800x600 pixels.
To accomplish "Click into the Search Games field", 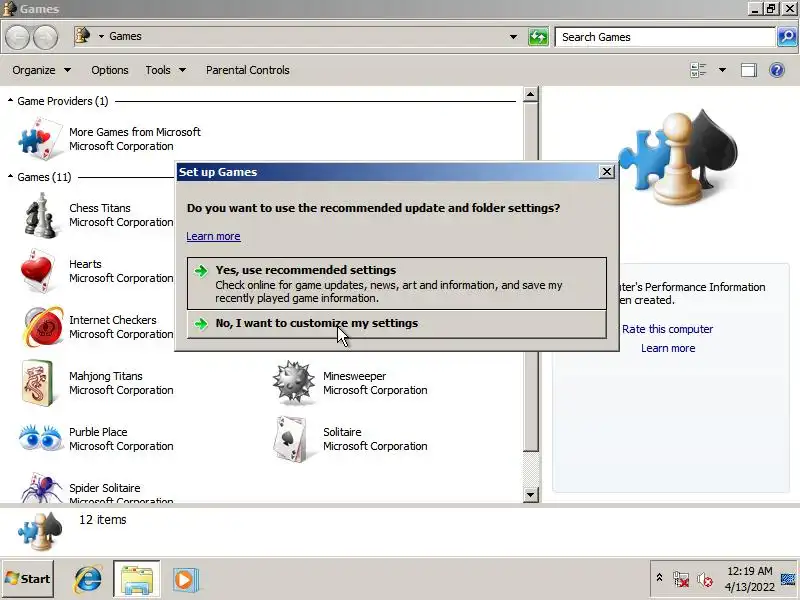I will click(665, 37).
